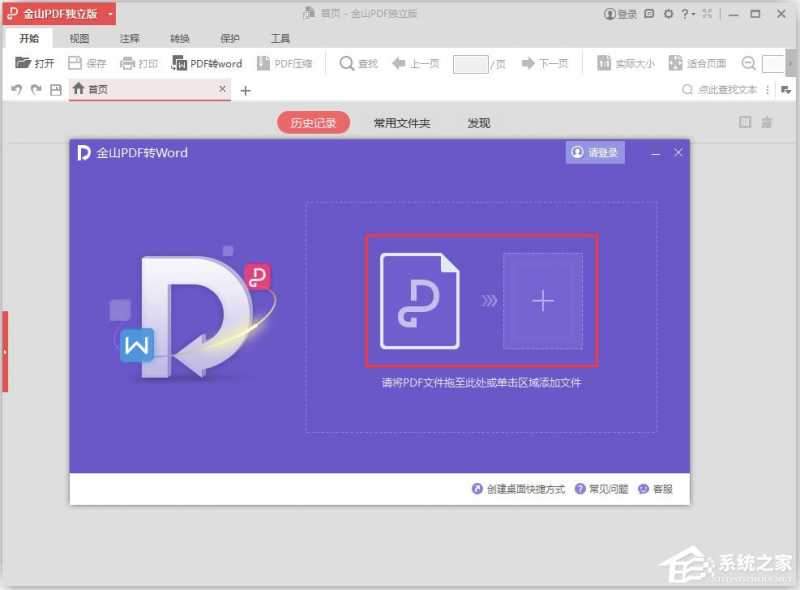The width and height of the screenshot is (800, 590).
Task: Undo the last action
Action: tap(14, 89)
